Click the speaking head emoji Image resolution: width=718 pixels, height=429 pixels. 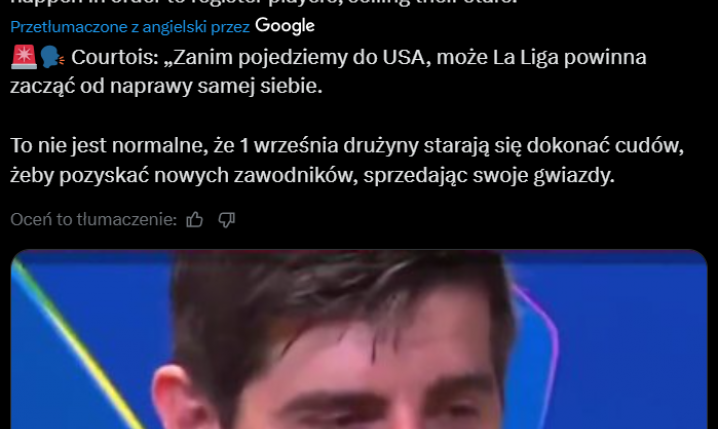point(52,58)
